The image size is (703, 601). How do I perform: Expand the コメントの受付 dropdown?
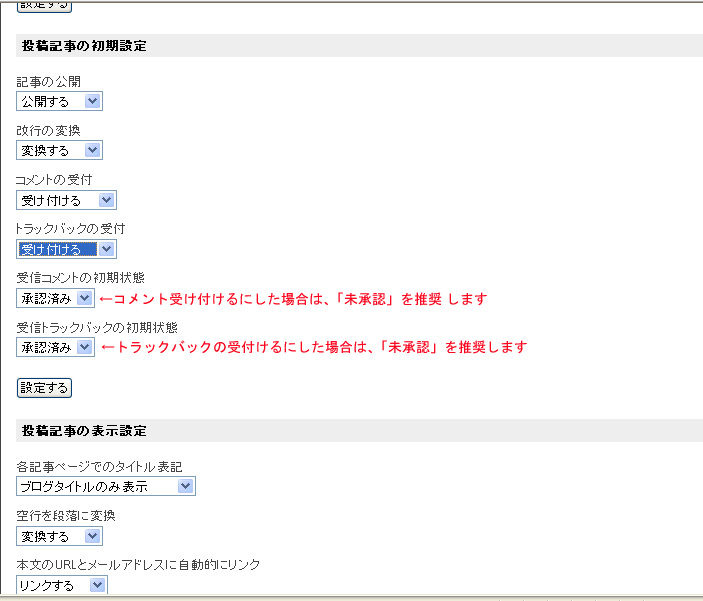(66, 200)
